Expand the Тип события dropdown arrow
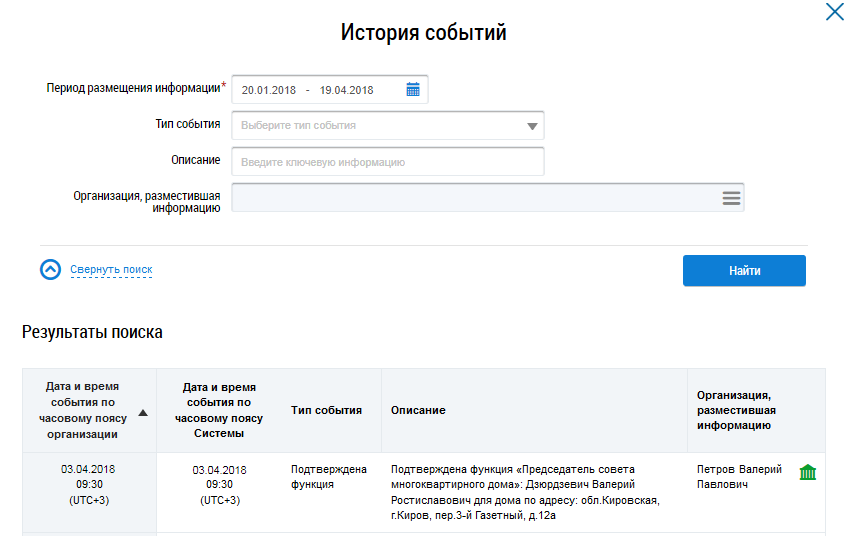This screenshot has width=849, height=536. (532, 126)
